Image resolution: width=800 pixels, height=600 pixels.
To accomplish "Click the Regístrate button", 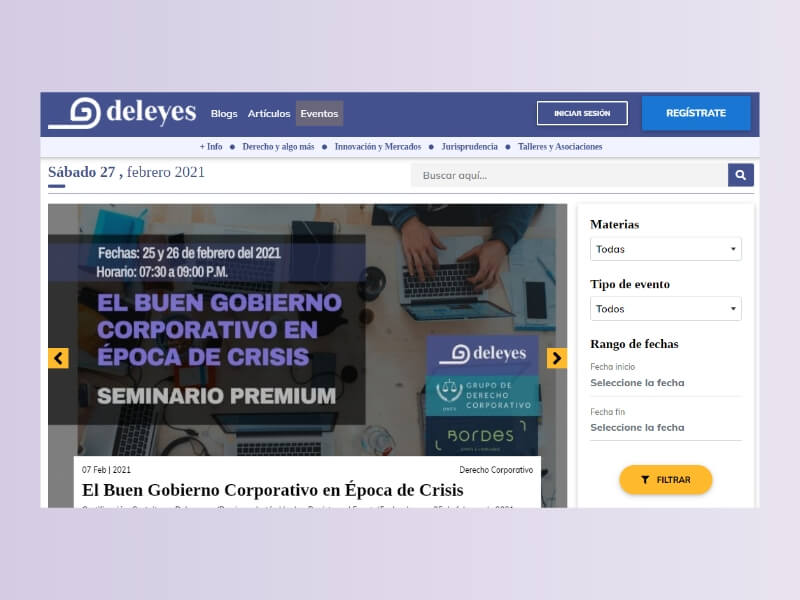I will click(696, 113).
